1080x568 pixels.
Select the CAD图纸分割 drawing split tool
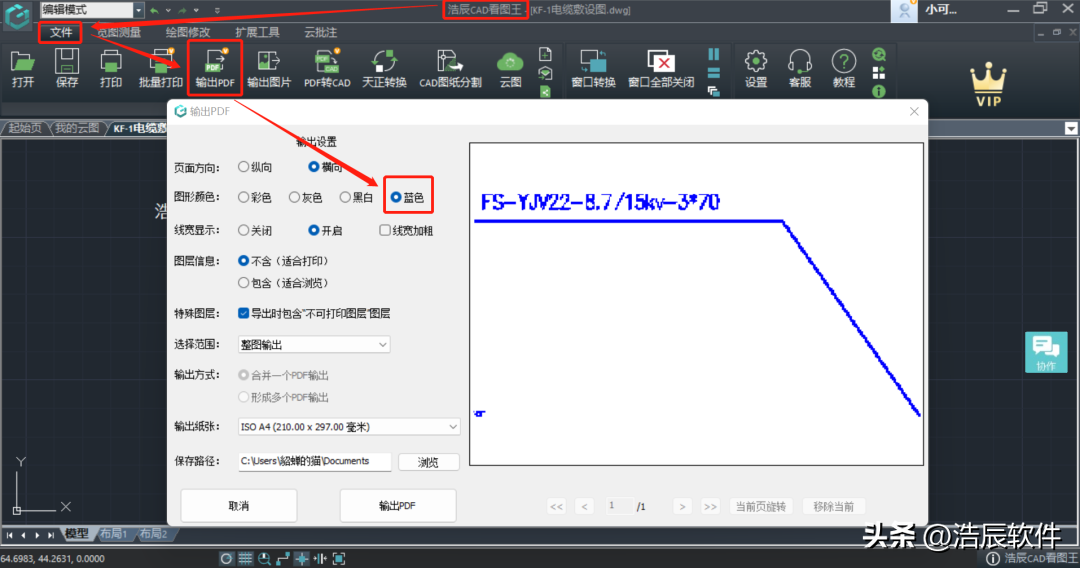point(450,68)
